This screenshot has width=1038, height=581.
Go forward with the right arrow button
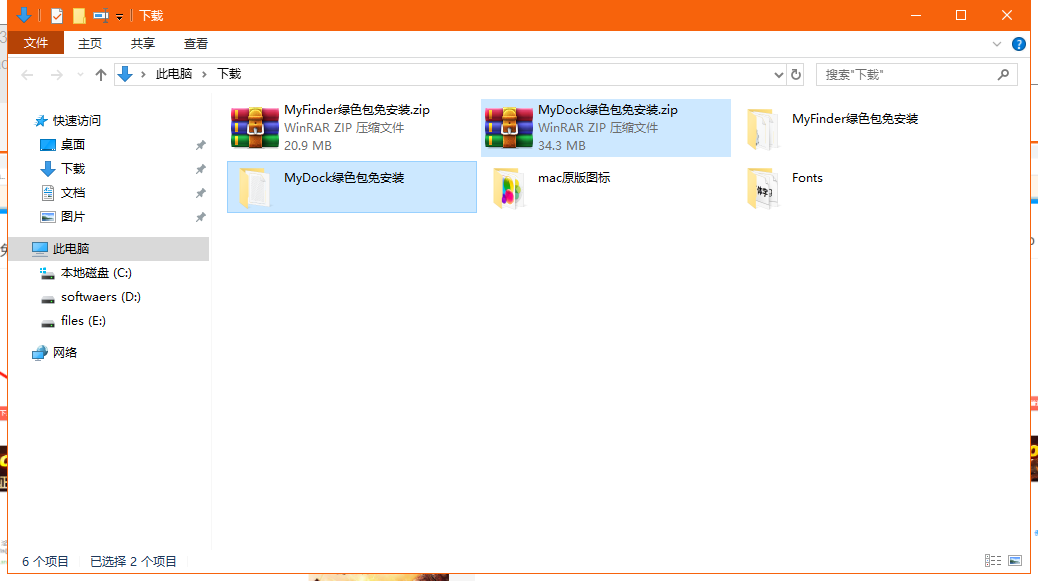pos(57,75)
